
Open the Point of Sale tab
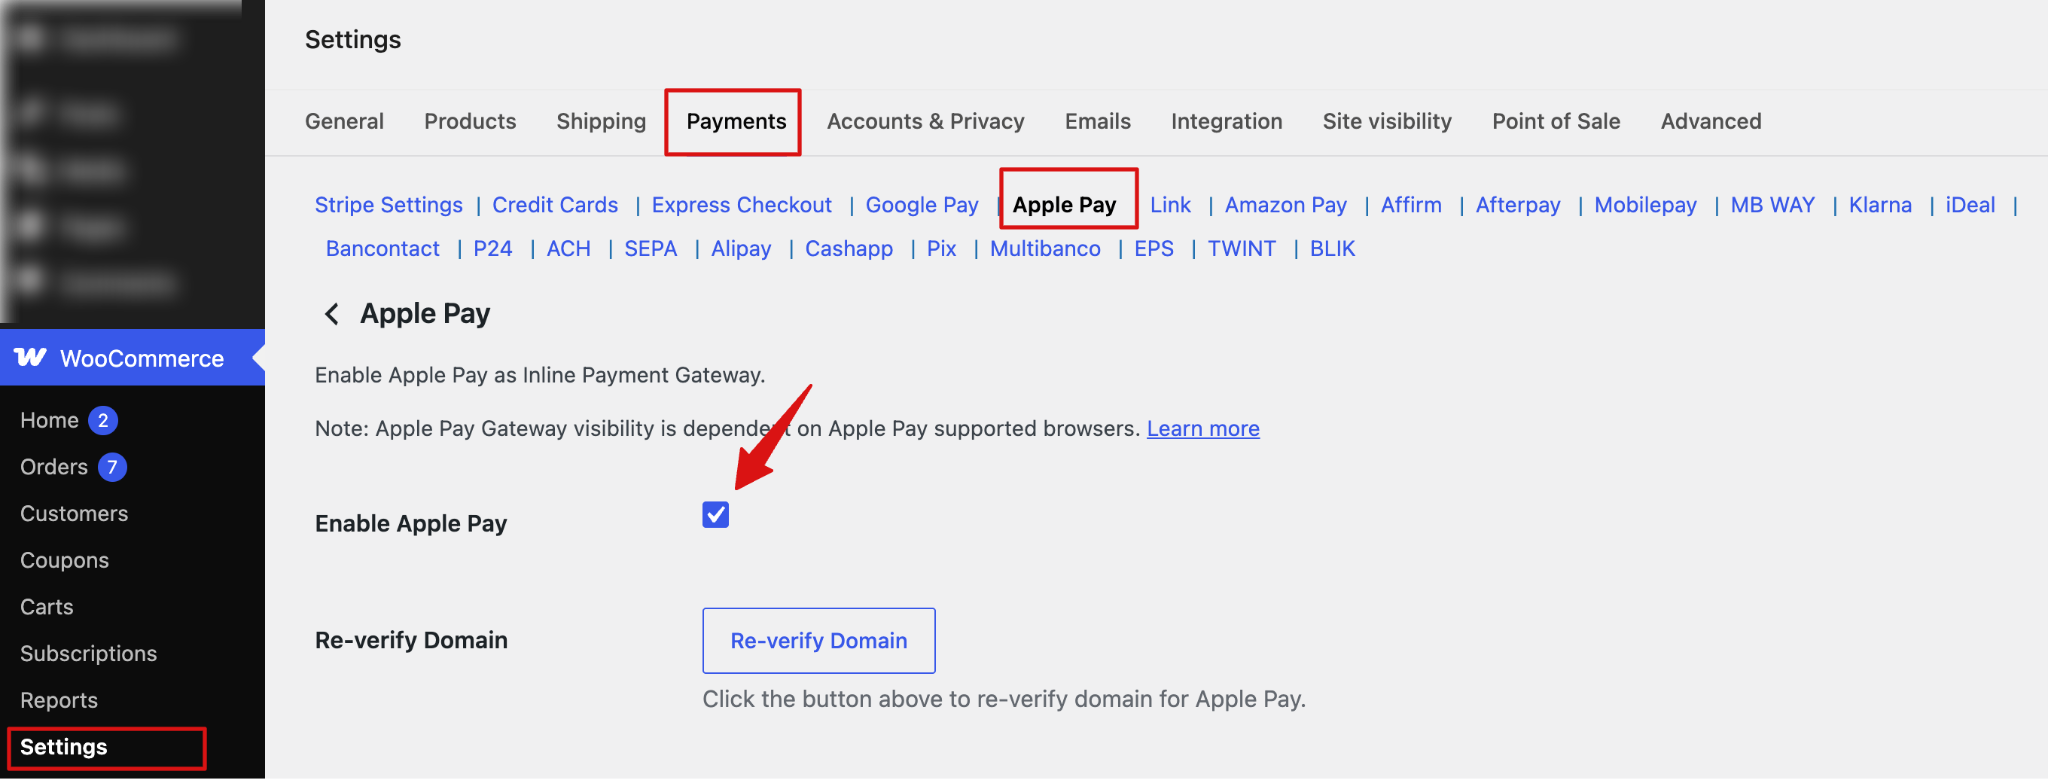(1556, 121)
